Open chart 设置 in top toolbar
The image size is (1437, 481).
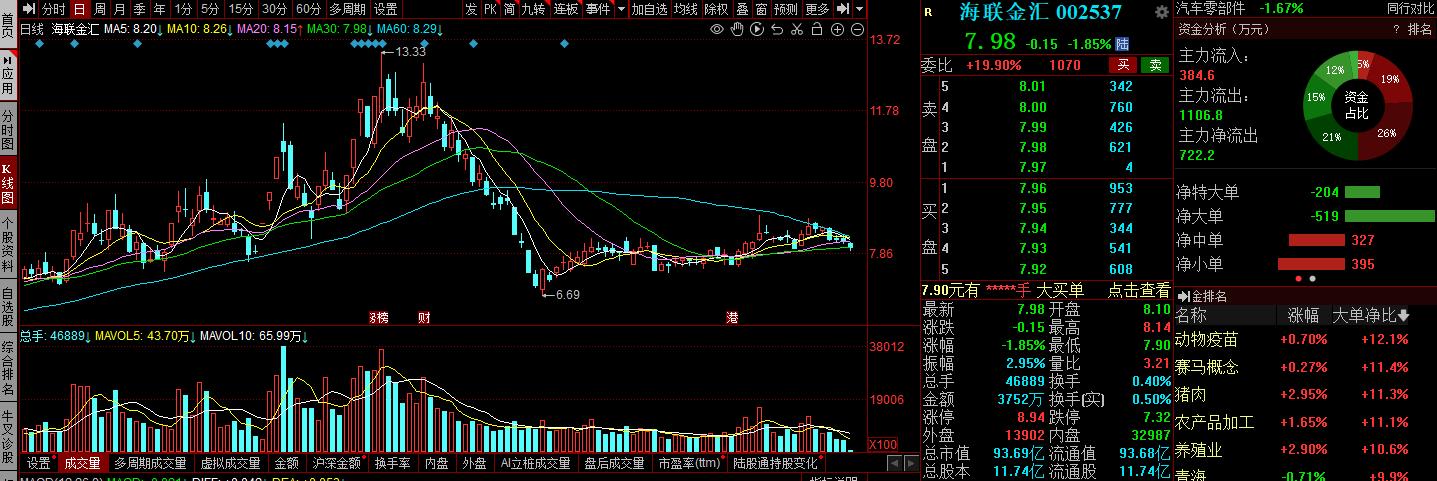click(386, 9)
